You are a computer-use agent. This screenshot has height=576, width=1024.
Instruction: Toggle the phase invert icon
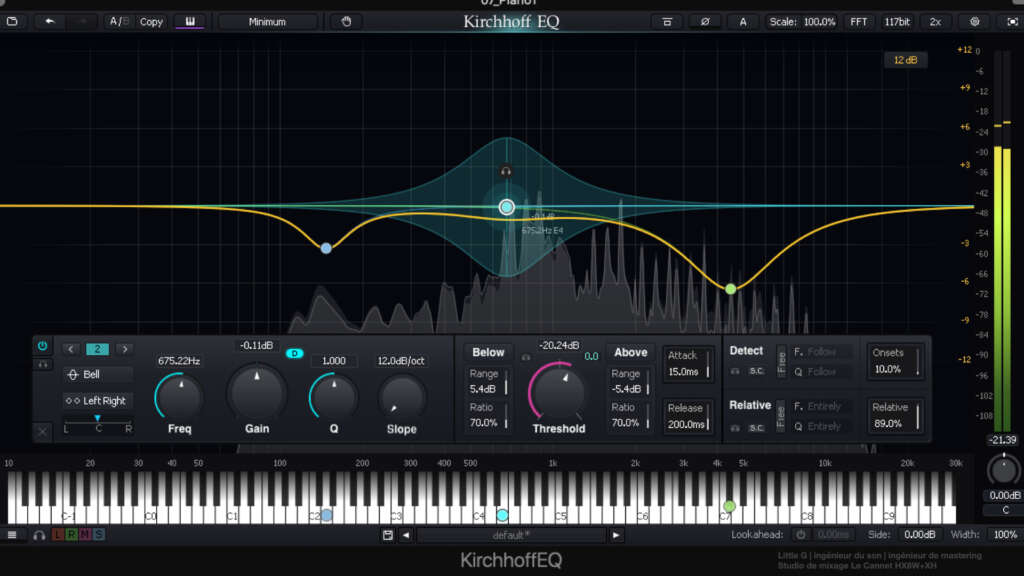pyautogui.click(x=705, y=22)
